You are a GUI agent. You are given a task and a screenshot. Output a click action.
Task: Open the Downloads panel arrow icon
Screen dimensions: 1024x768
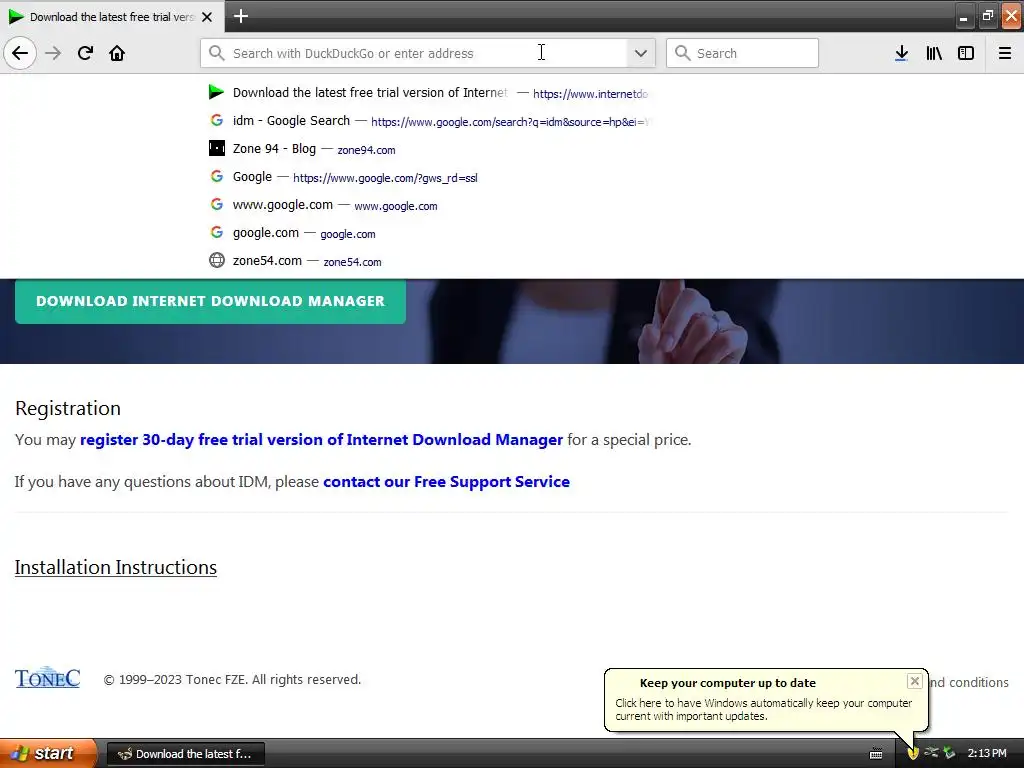(901, 53)
